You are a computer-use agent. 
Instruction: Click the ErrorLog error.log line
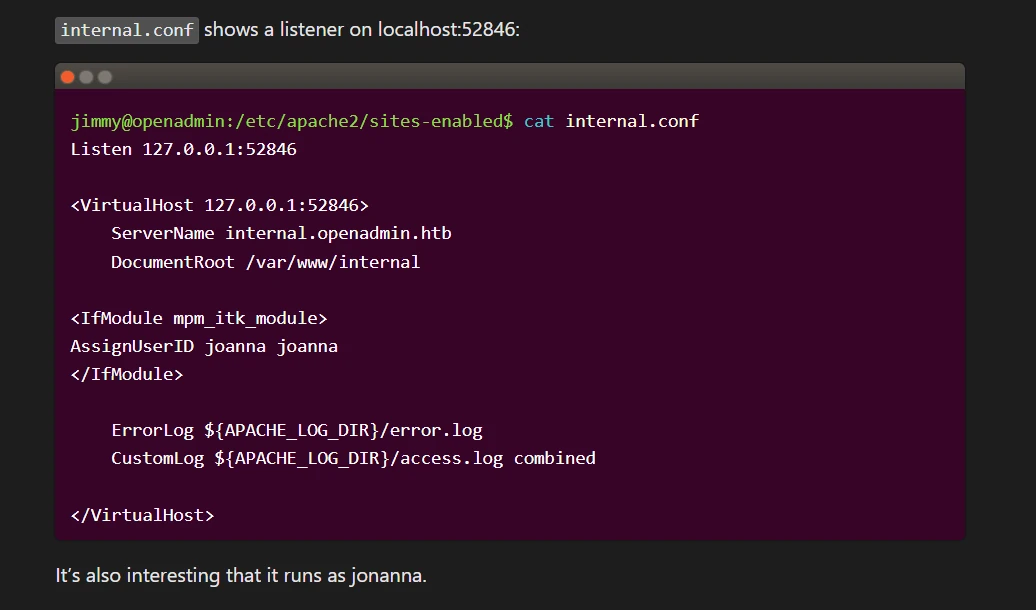(x=297, y=431)
